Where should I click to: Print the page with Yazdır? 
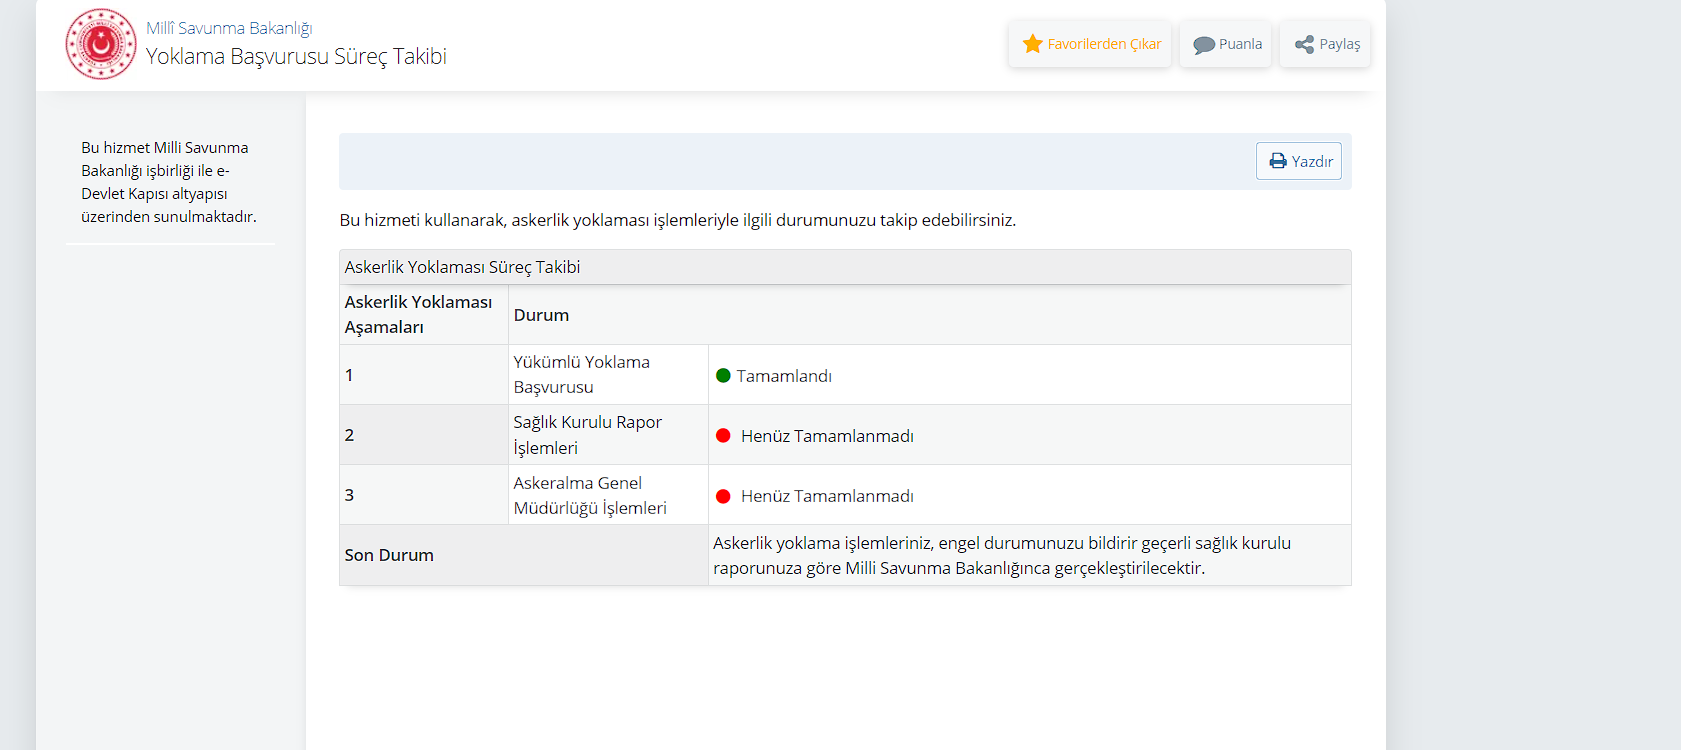click(x=1299, y=161)
